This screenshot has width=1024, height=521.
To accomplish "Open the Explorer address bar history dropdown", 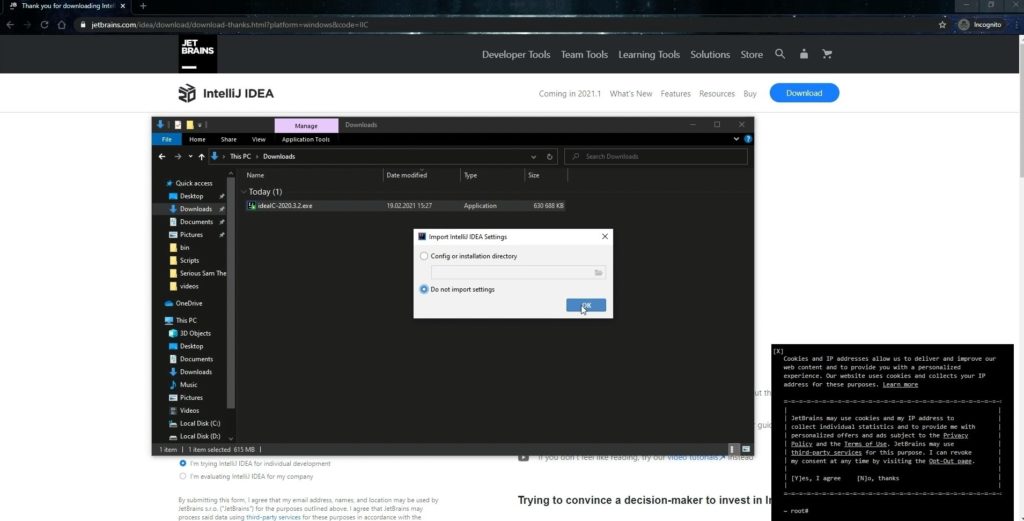I will (534, 157).
